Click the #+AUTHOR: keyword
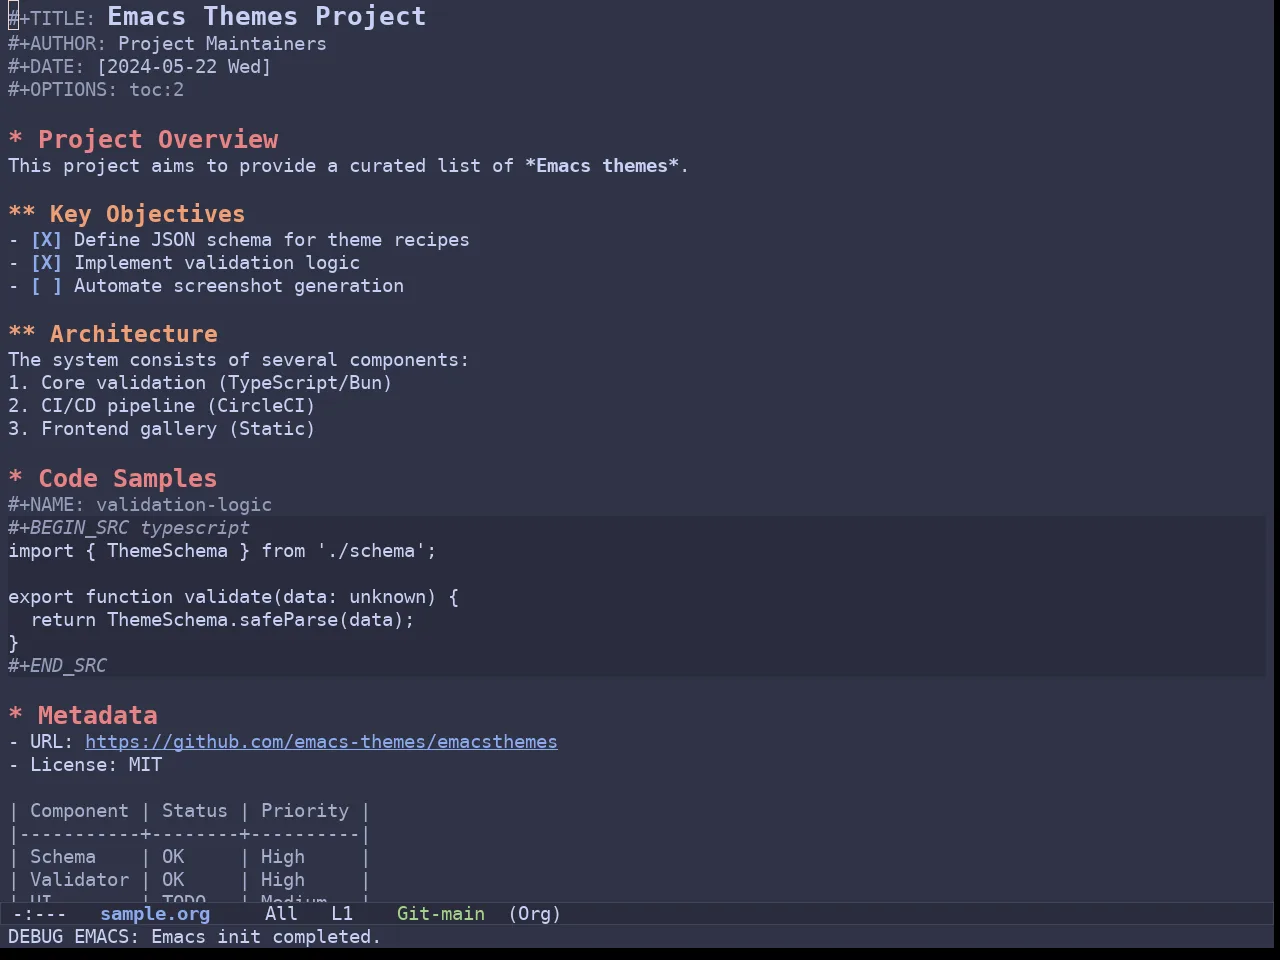The image size is (1280, 960). coord(57,44)
